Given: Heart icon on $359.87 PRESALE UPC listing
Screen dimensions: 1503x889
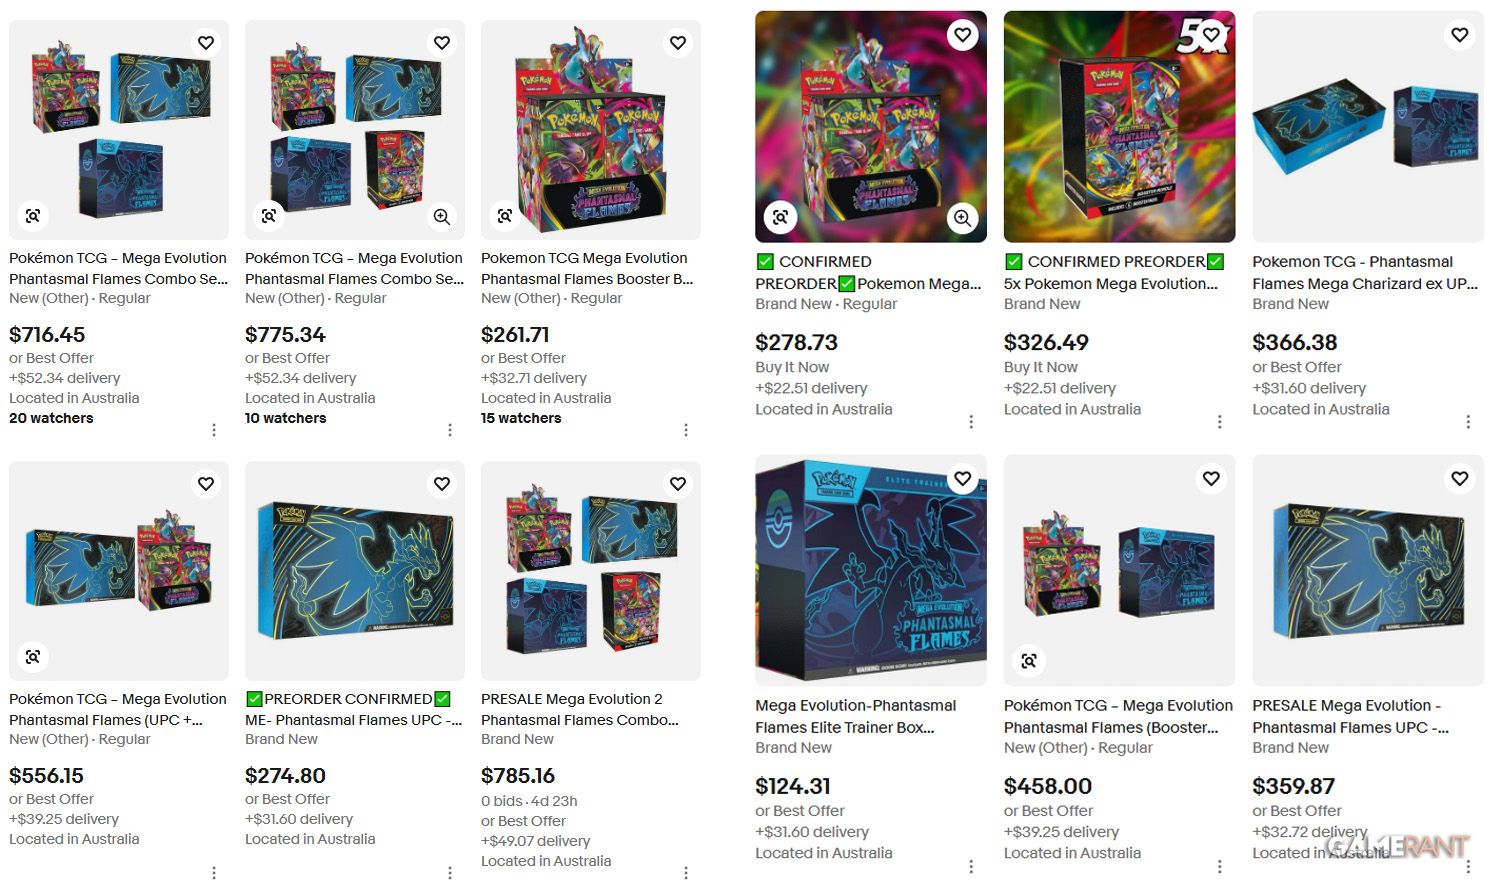Looking at the screenshot, I should pyautogui.click(x=1460, y=479).
